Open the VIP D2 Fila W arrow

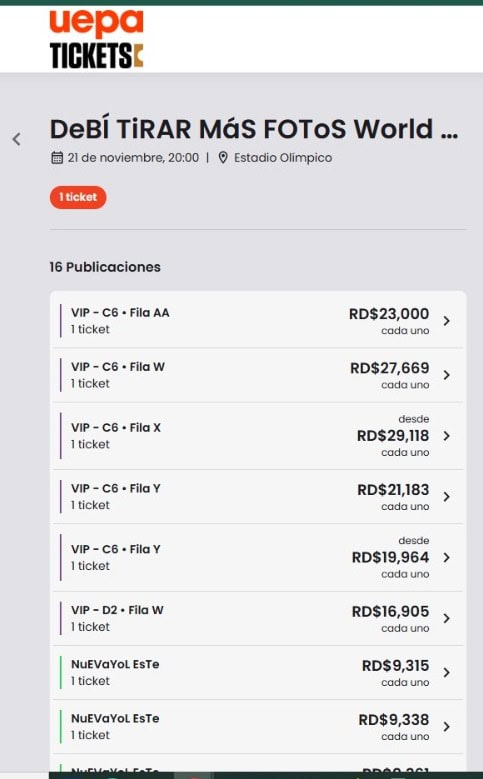tap(446, 619)
